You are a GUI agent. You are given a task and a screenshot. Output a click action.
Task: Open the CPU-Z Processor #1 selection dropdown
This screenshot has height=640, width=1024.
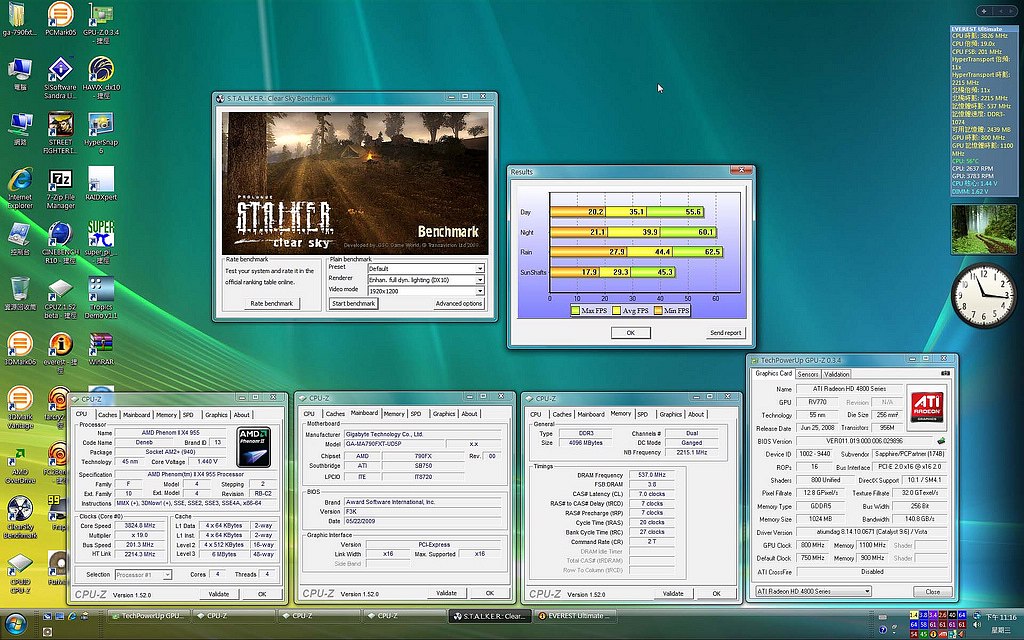point(143,575)
